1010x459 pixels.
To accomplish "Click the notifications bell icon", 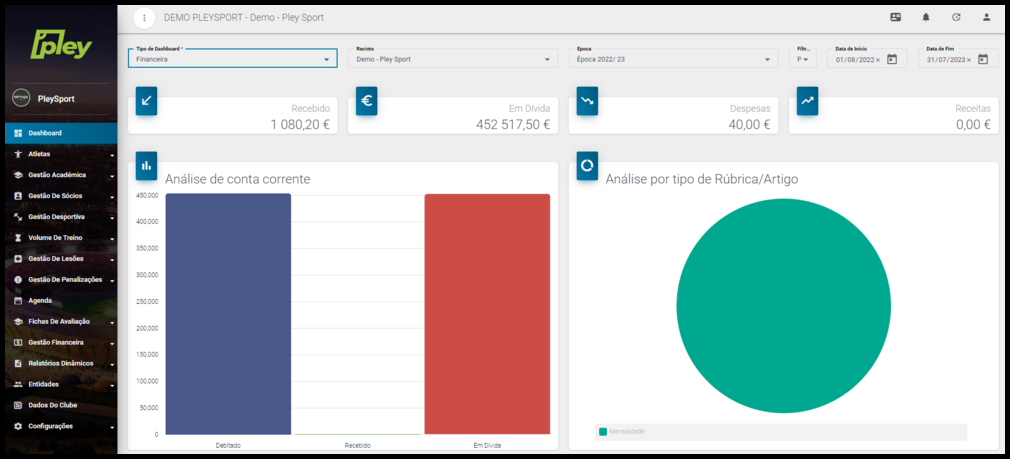I will [926, 18].
